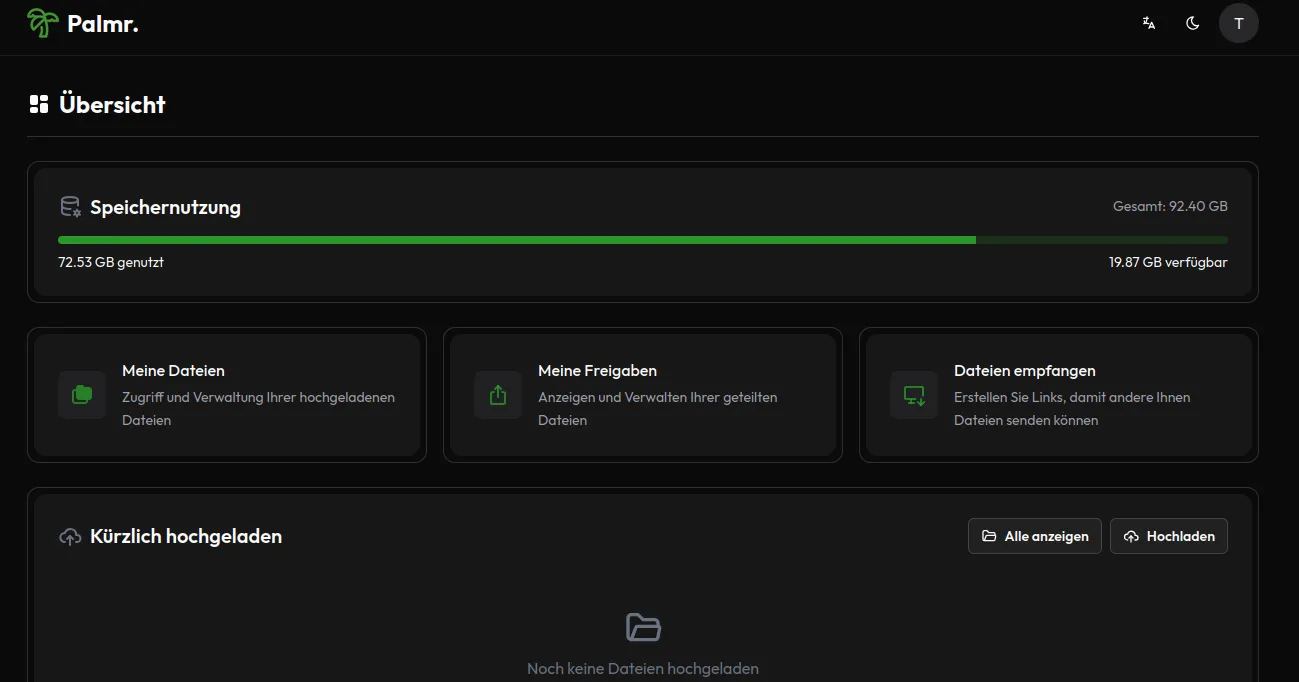Click the Hochladen button
The height and width of the screenshot is (682, 1299).
1168,536
